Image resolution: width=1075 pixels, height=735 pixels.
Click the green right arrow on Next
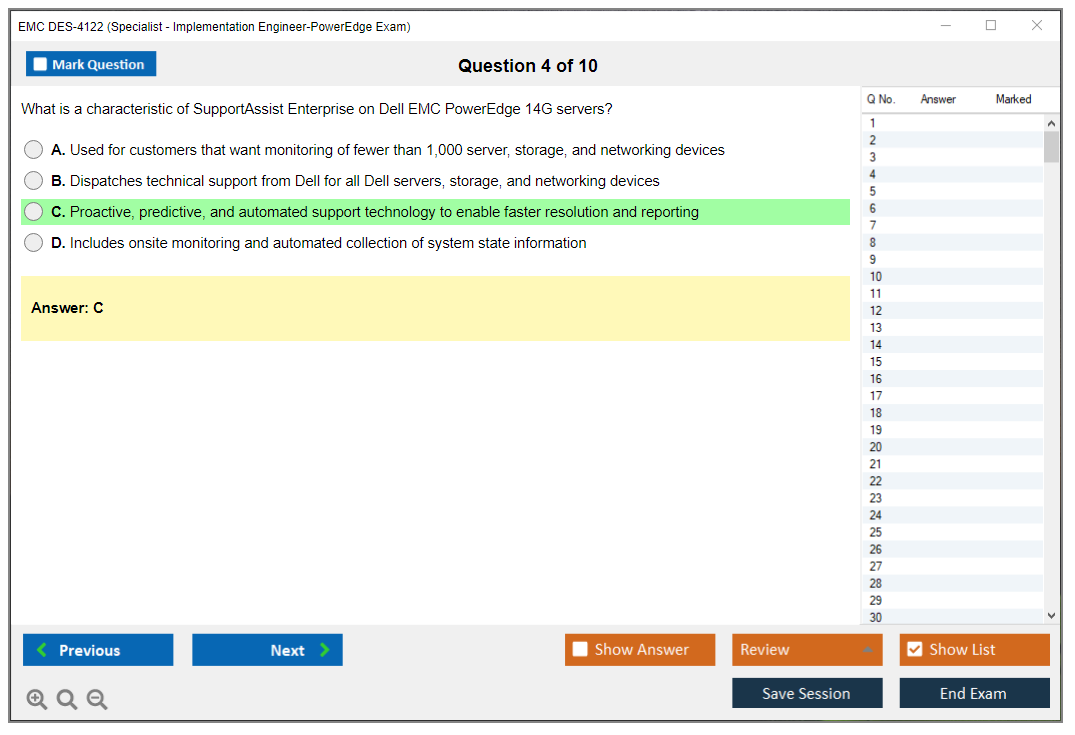[325, 650]
